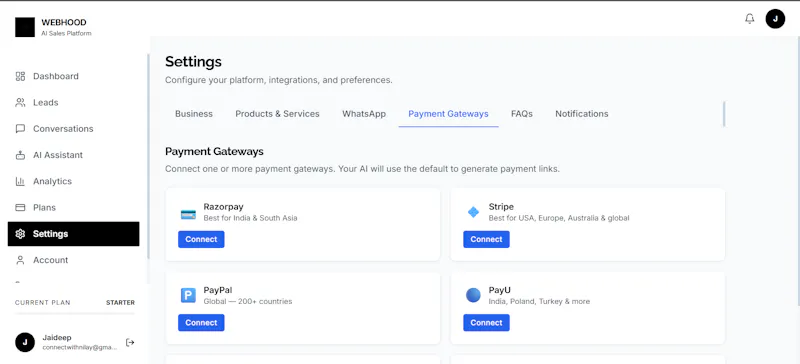The width and height of the screenshot is (800, 364).
Task: Open the J profile avatar in header
Action: 775,19
